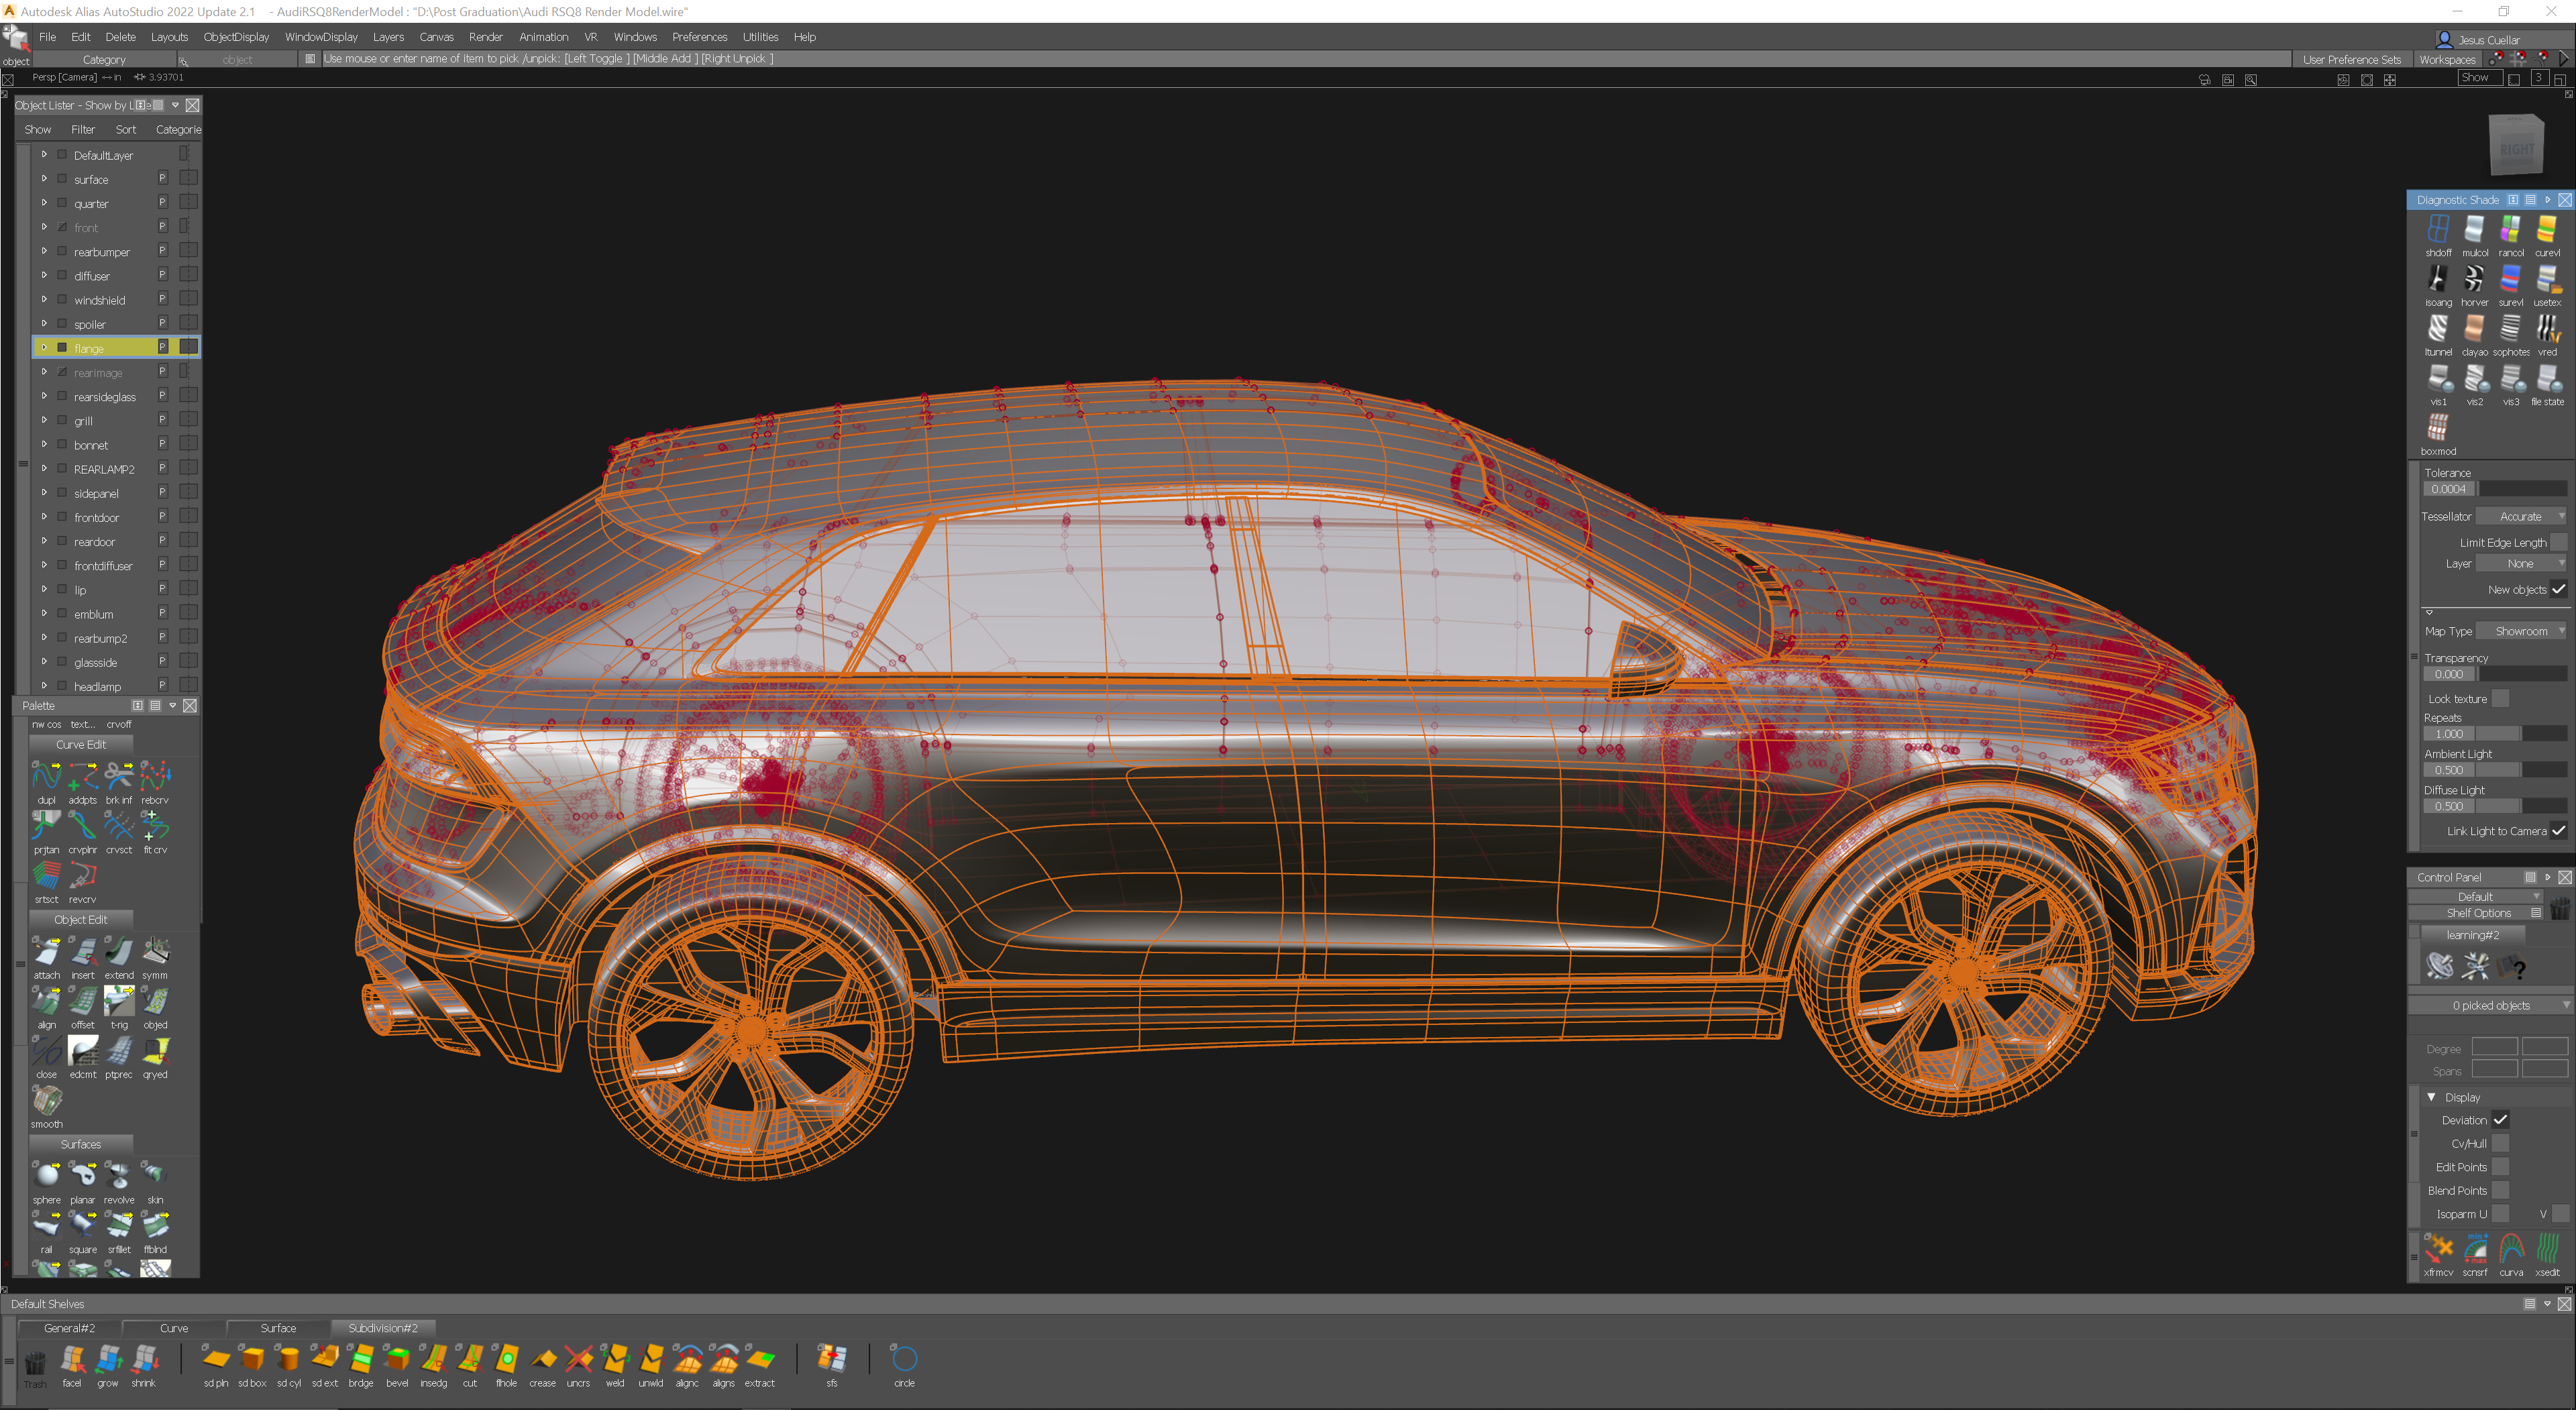Image resolution: width=2576 pixels, height=1410 pixels.
Task: Open the ObjectDisplay menu
Action: tap(236, 37)
